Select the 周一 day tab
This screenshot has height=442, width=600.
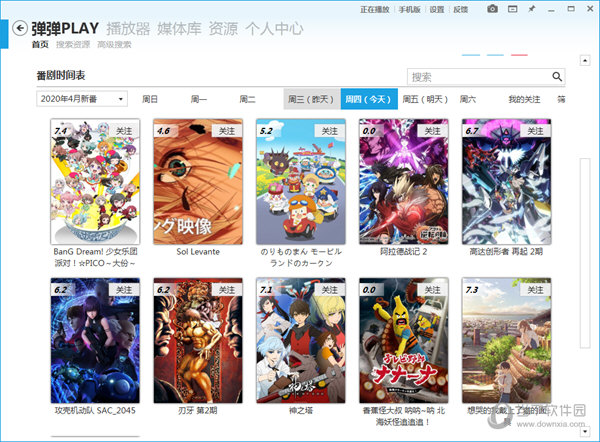pyautogui.click(x=199, y=99)
